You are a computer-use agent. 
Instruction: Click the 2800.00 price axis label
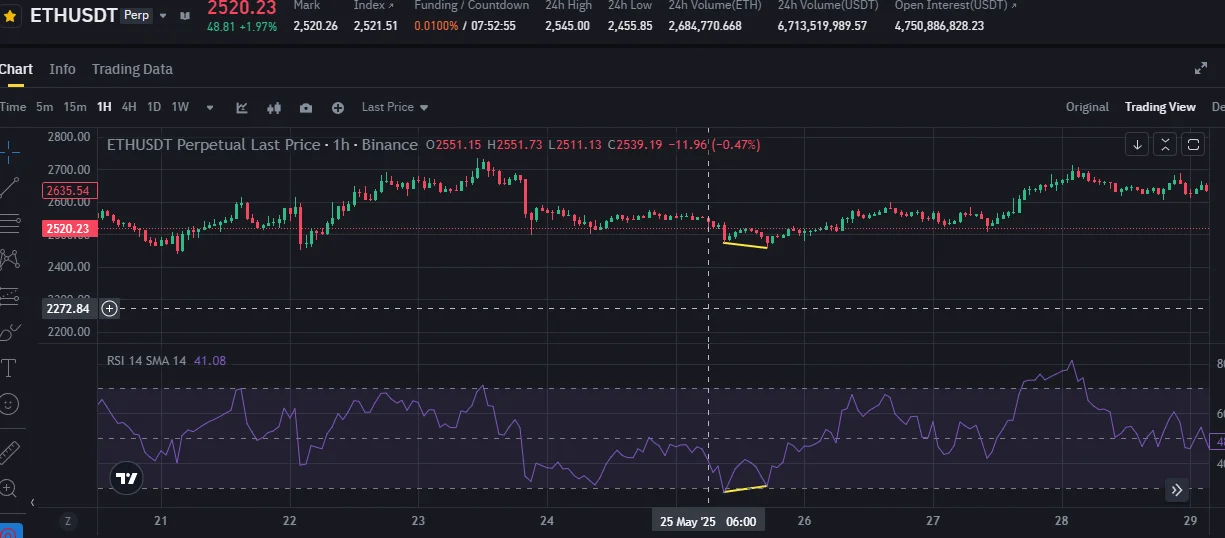tap(69, 137)
